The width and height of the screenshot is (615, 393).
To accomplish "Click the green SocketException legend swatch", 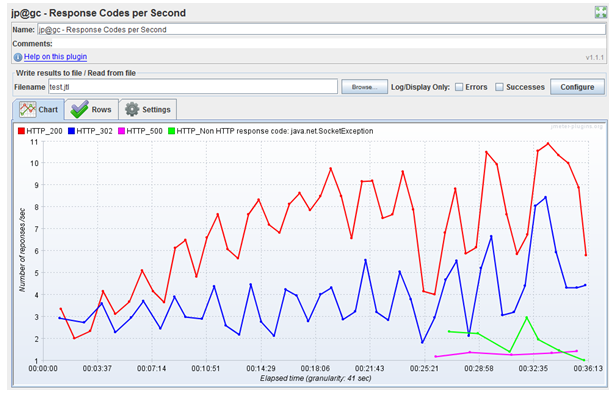I will 171,131.
